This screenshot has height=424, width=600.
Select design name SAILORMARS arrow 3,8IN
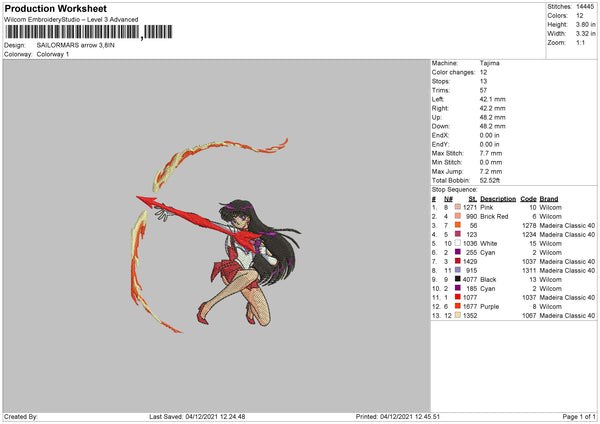tap(75, 45)
